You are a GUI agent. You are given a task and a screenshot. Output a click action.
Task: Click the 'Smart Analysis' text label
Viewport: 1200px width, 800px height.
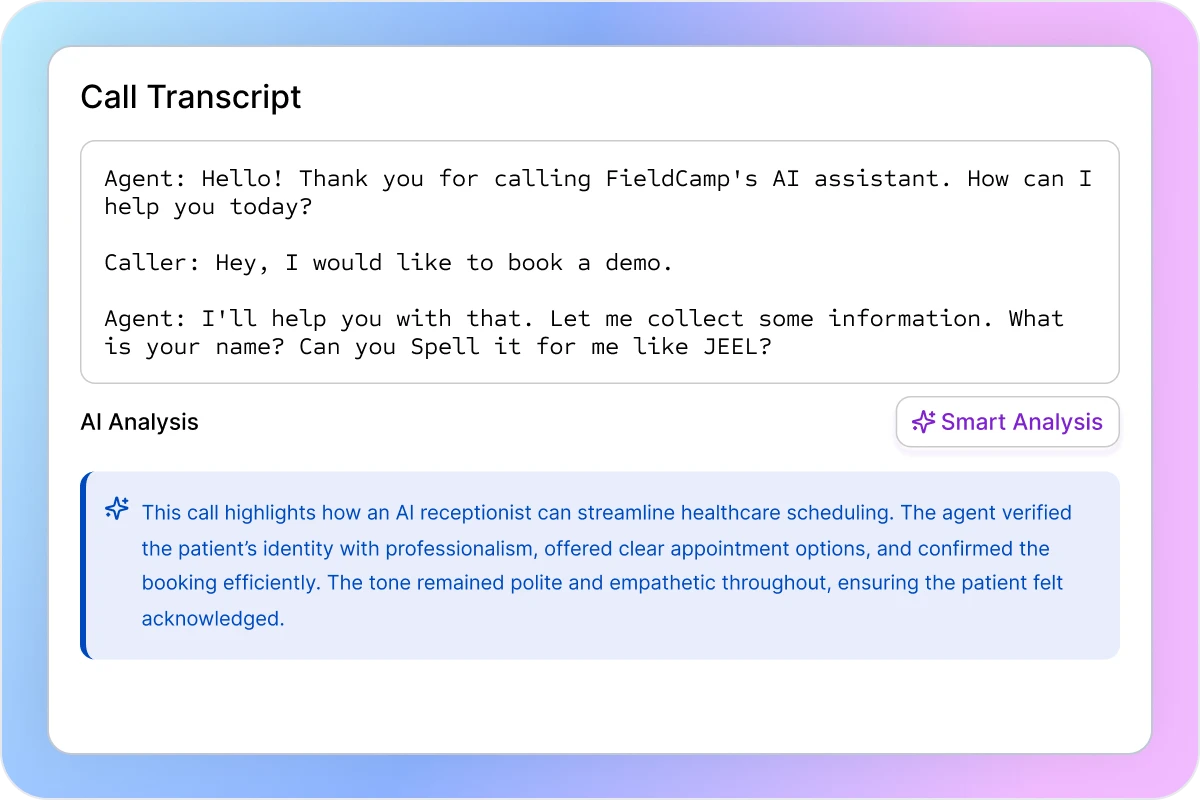pos(1021,422)
